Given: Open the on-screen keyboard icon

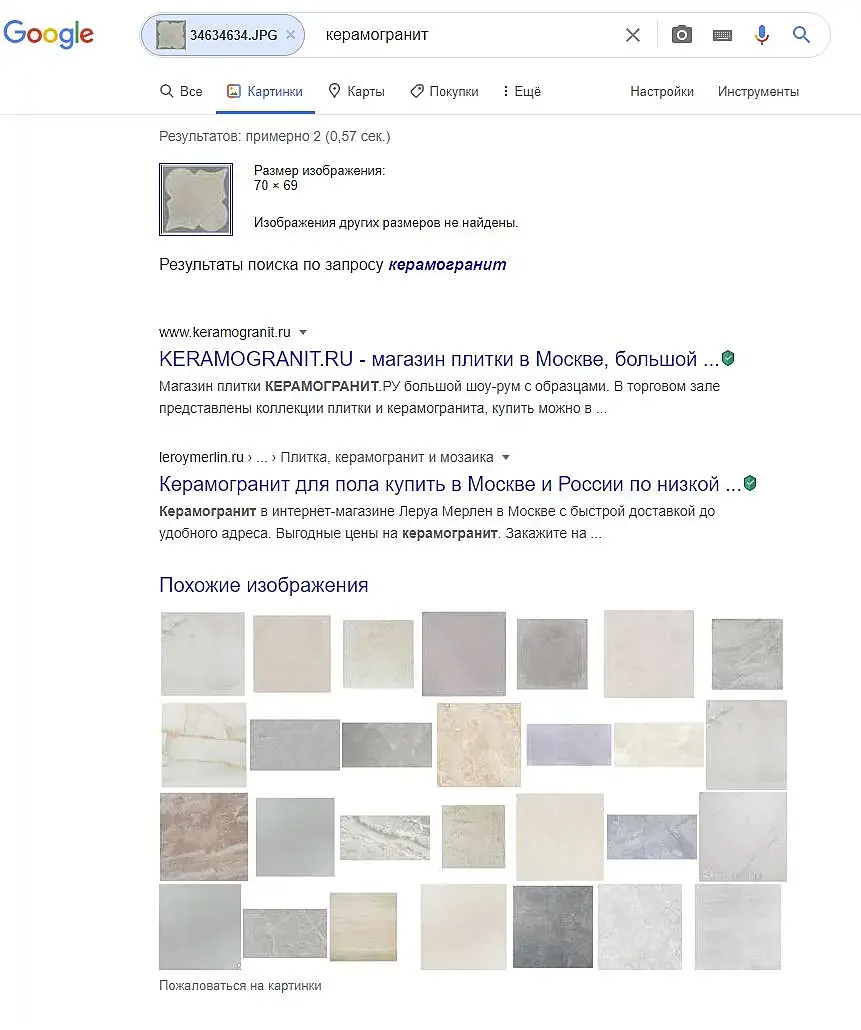Looking at the screenshot, I should point(722,35).
